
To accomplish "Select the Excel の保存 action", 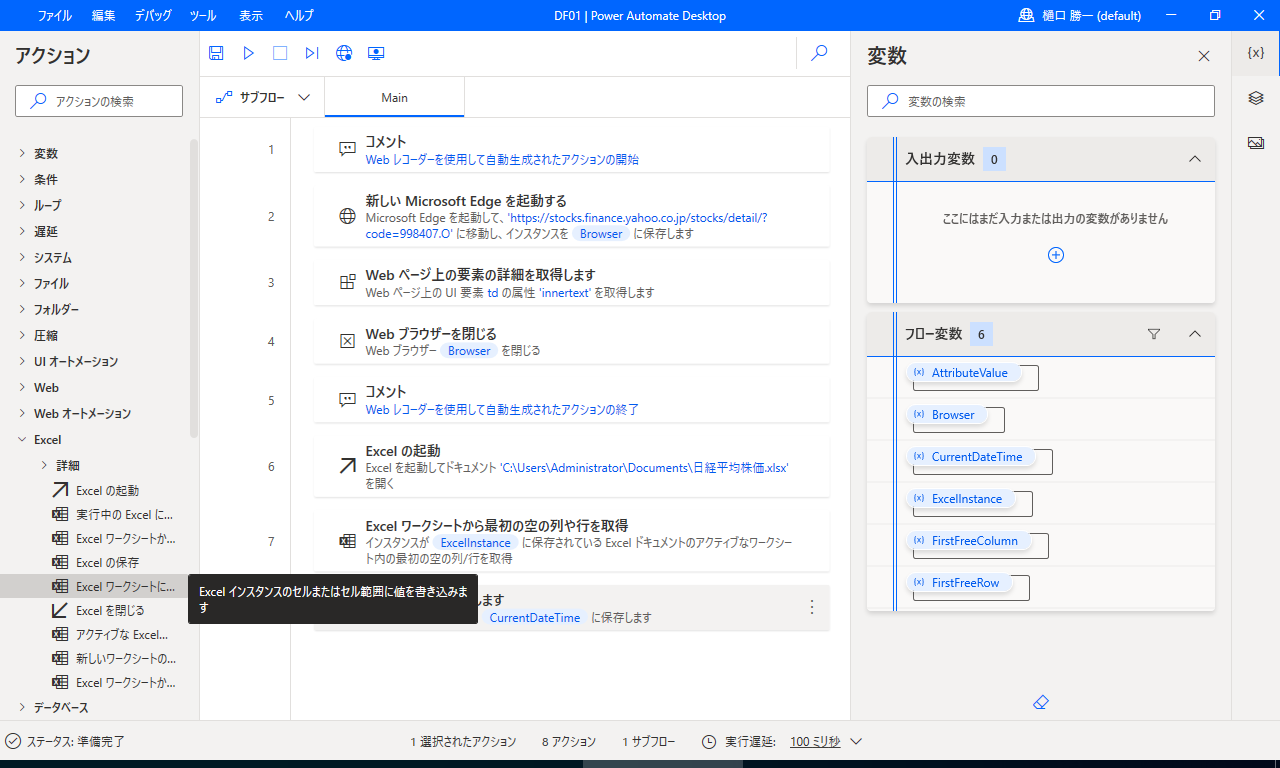I will tap(107, 562).
